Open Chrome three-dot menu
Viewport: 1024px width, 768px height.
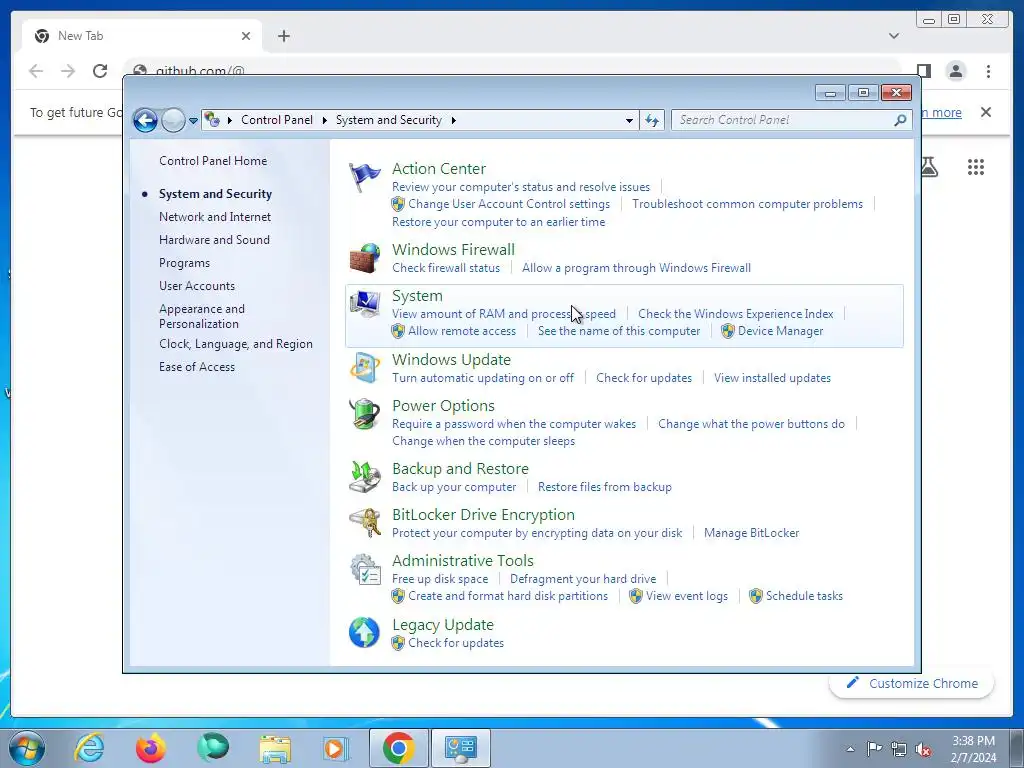point(988,71)
